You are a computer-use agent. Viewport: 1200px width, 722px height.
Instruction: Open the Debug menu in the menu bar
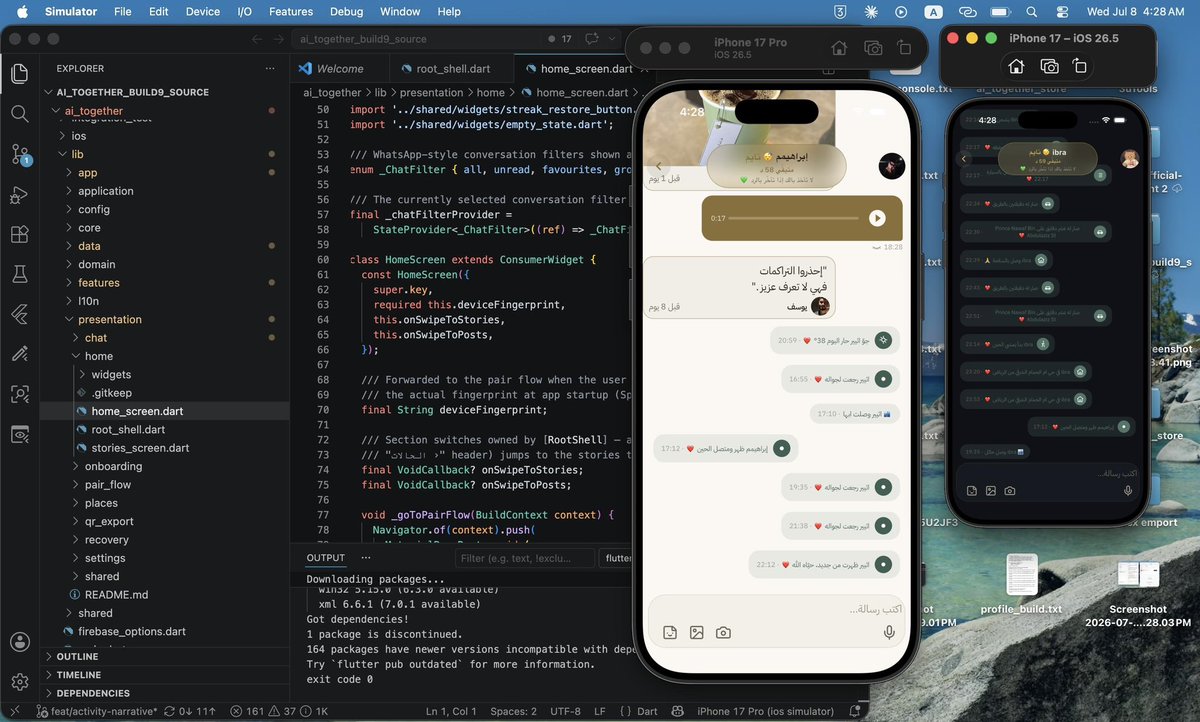(347, 11)
